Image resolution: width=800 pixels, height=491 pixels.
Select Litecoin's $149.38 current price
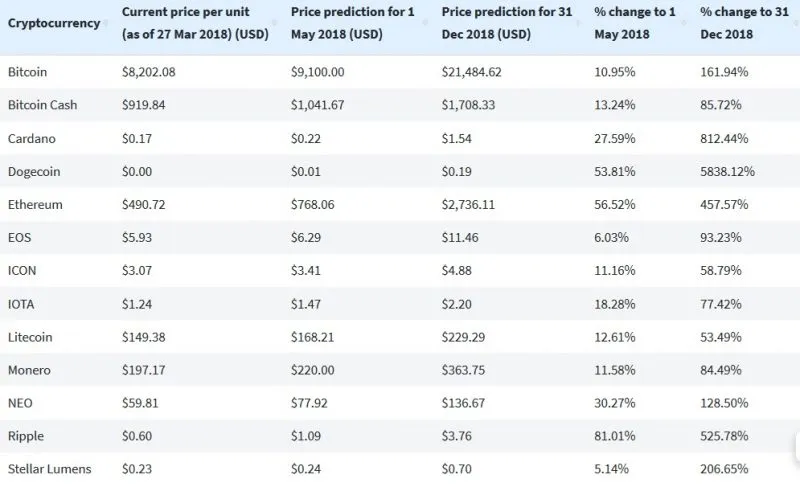pyautogui.click(x=143, y=337)
